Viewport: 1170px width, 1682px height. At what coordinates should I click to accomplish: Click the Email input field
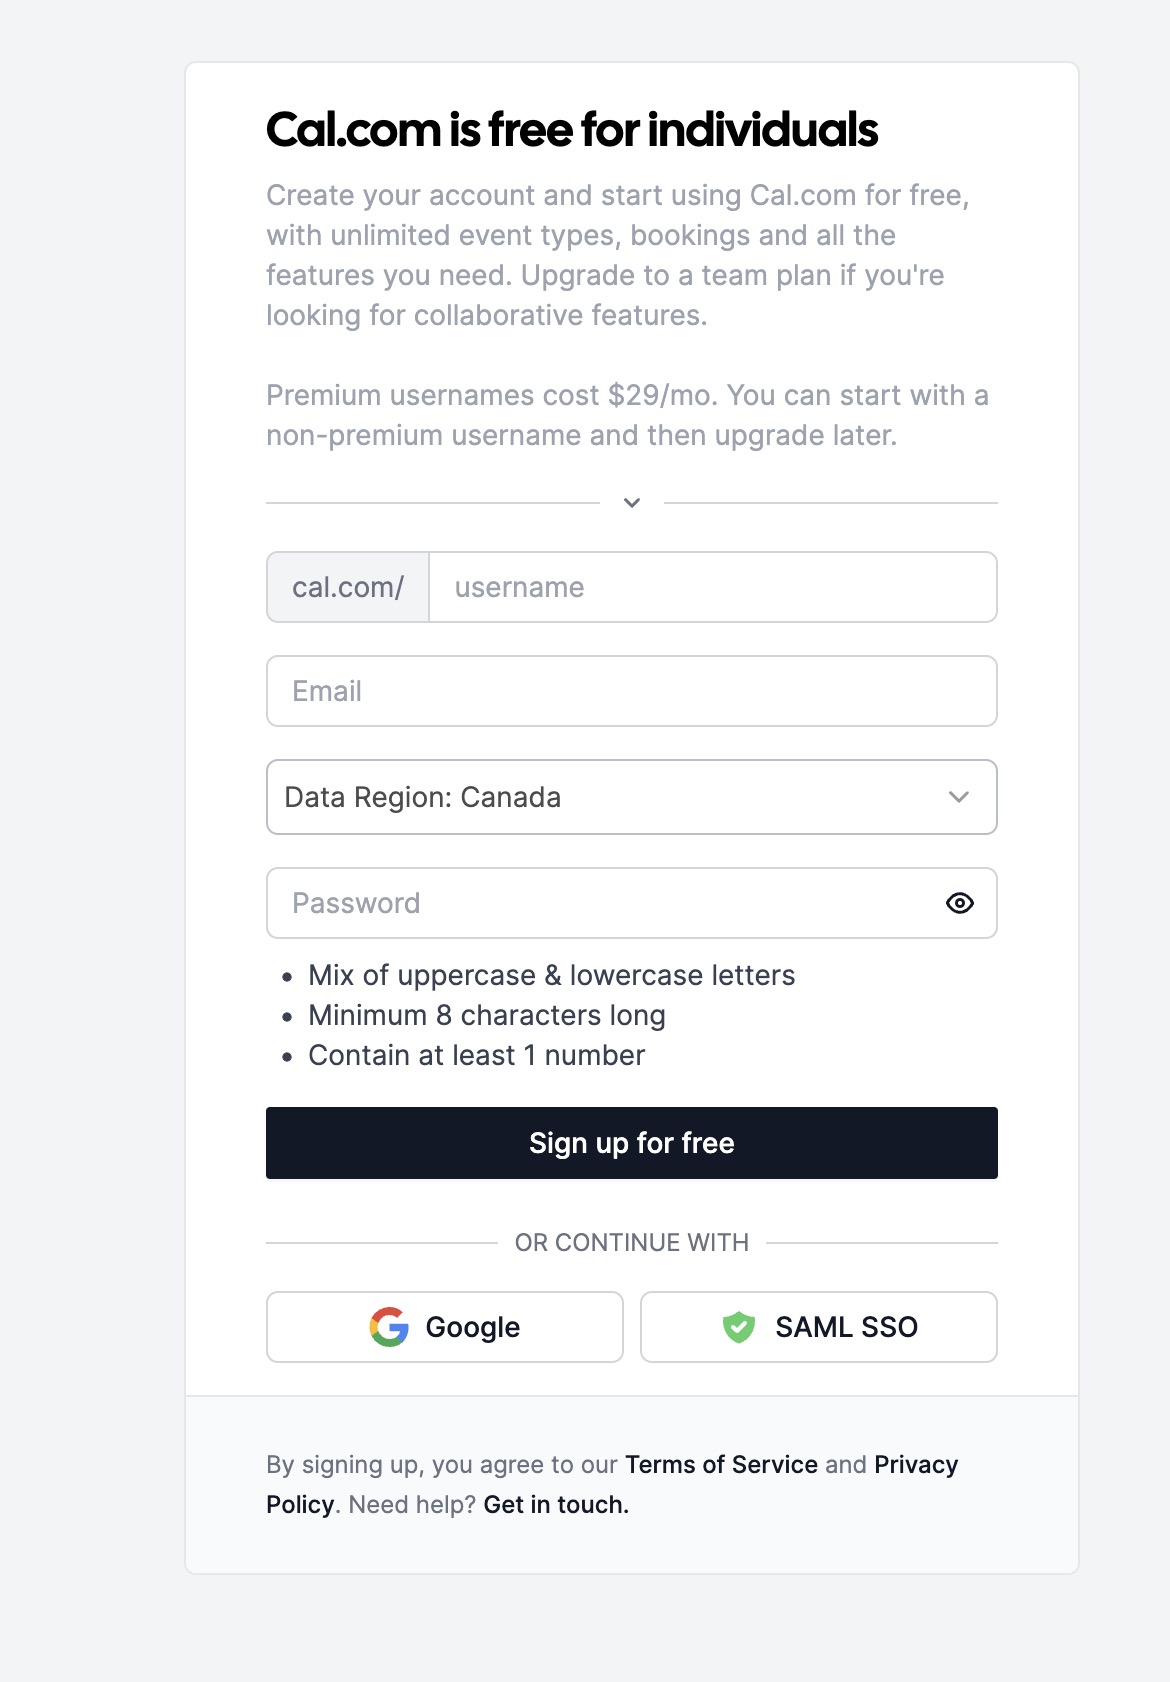631,691
